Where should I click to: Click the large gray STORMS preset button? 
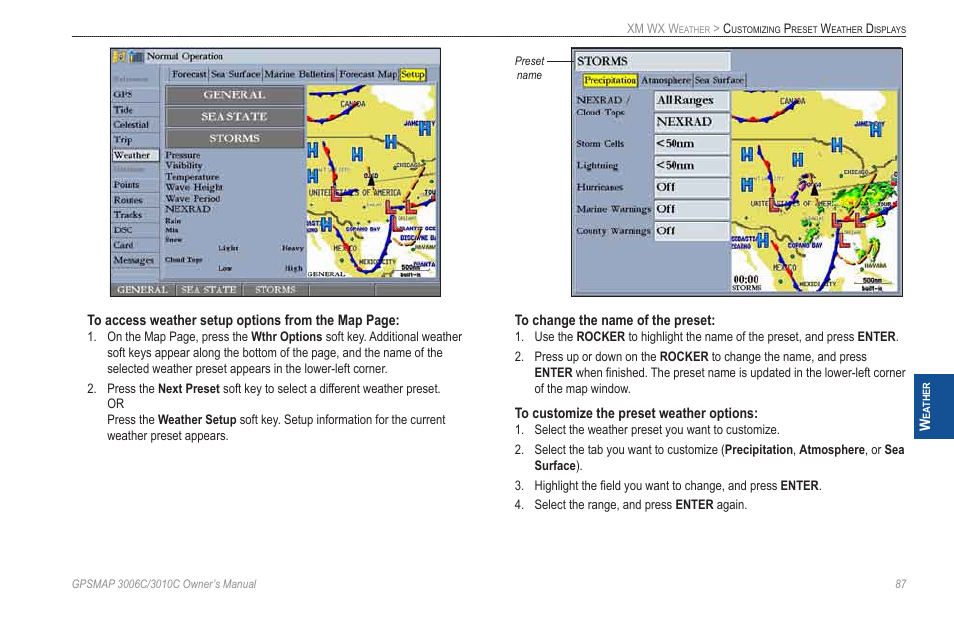point(234,138)
